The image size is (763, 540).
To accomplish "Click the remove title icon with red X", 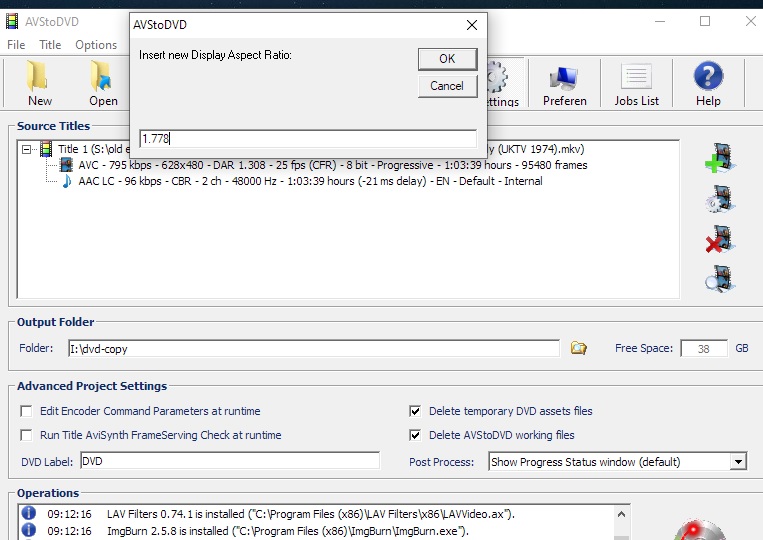I will [x=720, y=239].
